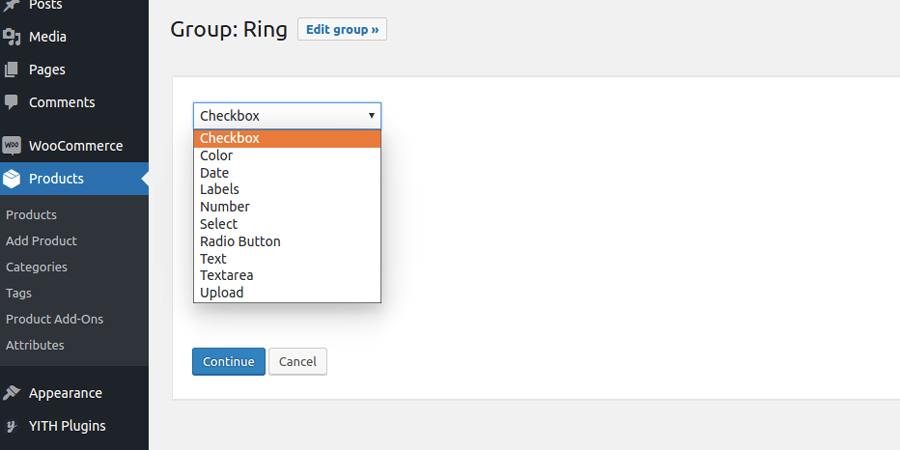
Task: Open the Attributes submenu item
Action: tap(35, 345)
